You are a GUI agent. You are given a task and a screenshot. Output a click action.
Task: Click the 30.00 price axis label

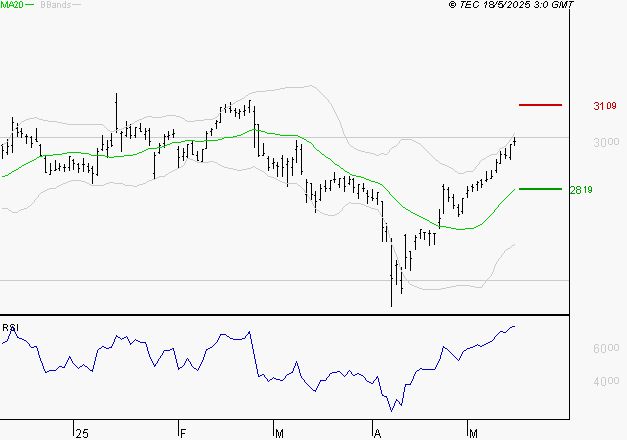click(x=606, y=142)
